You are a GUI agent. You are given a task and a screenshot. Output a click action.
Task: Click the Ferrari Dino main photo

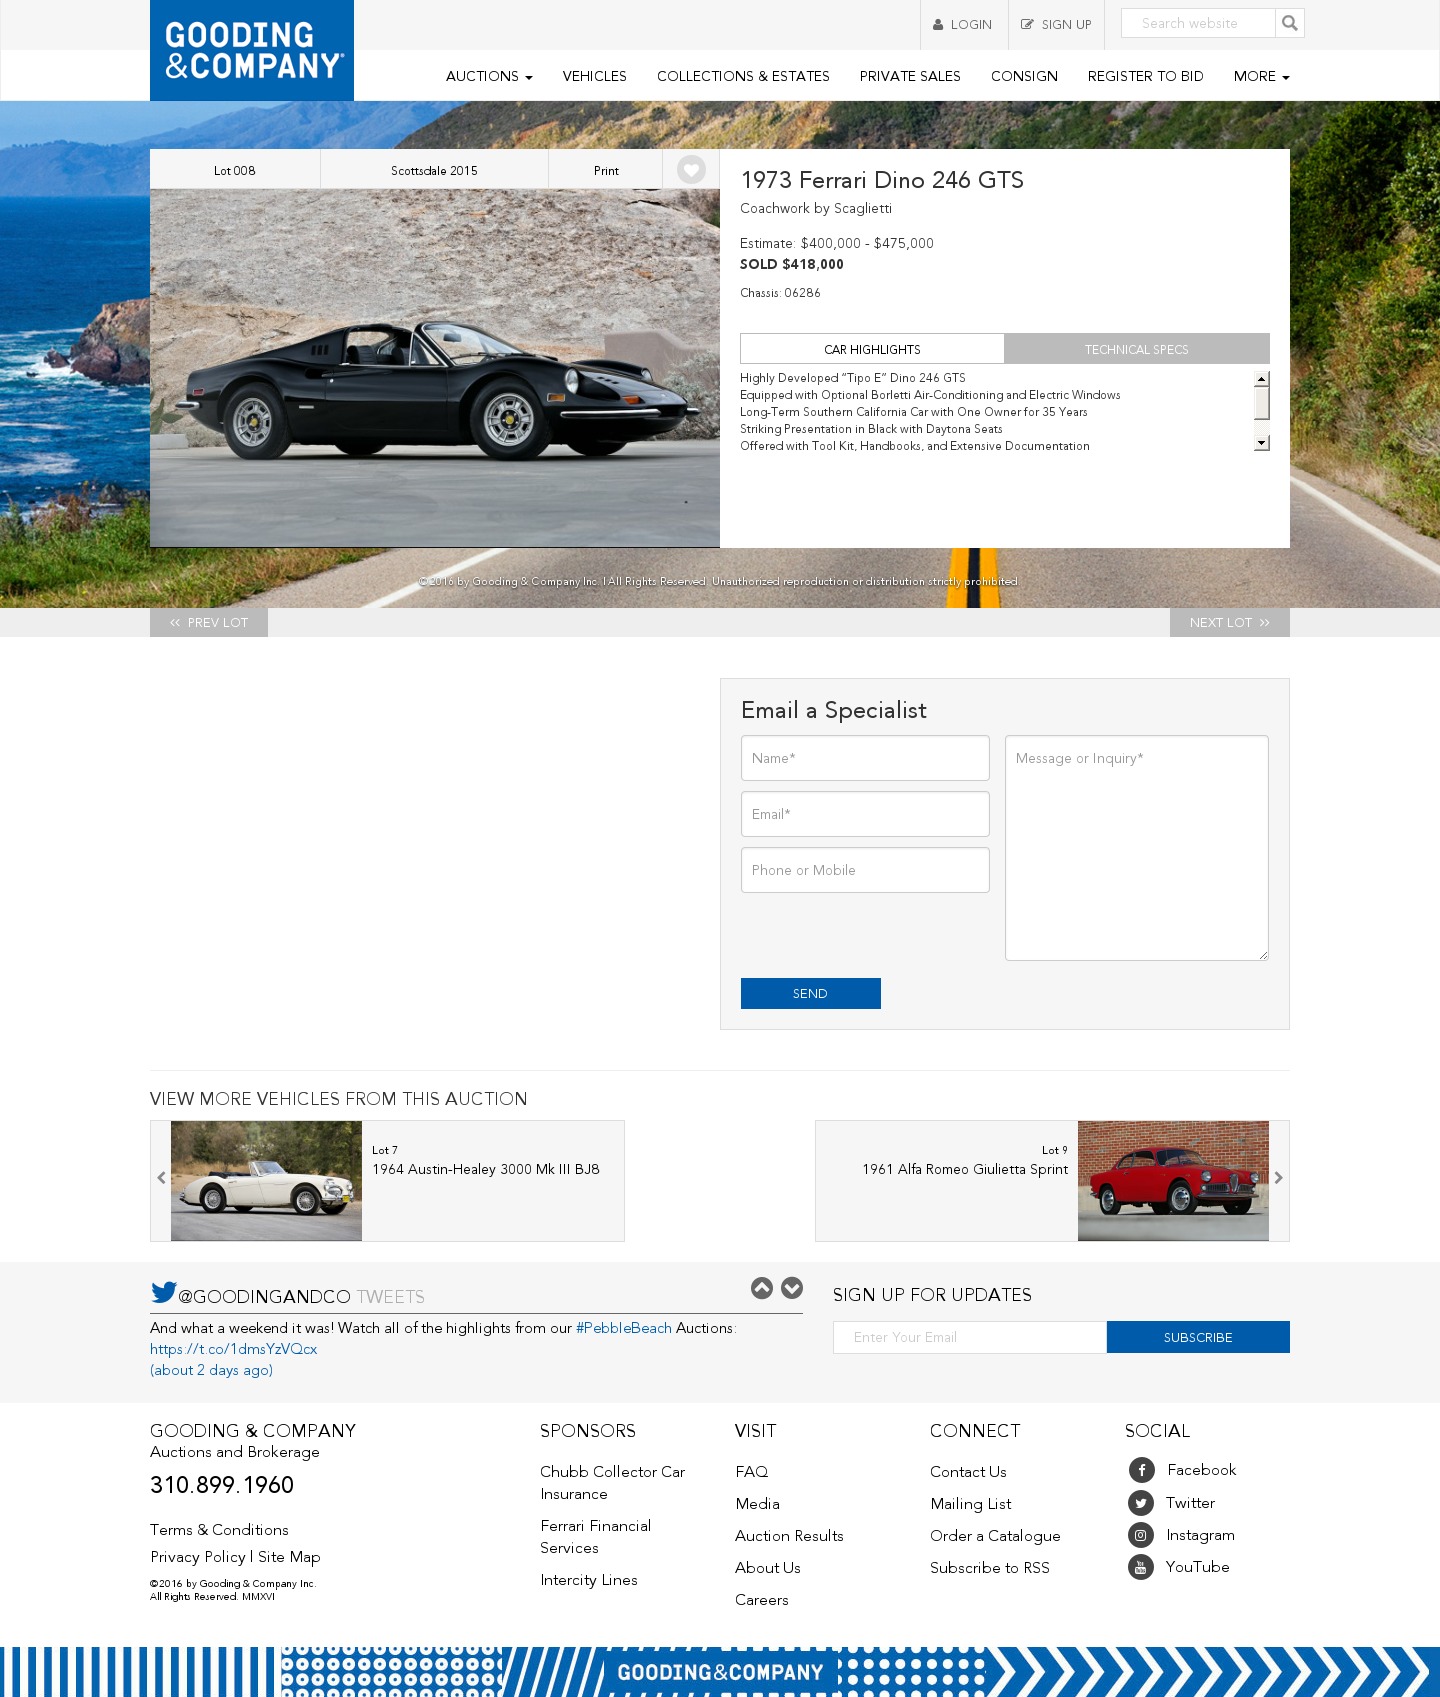click(435, 368)
